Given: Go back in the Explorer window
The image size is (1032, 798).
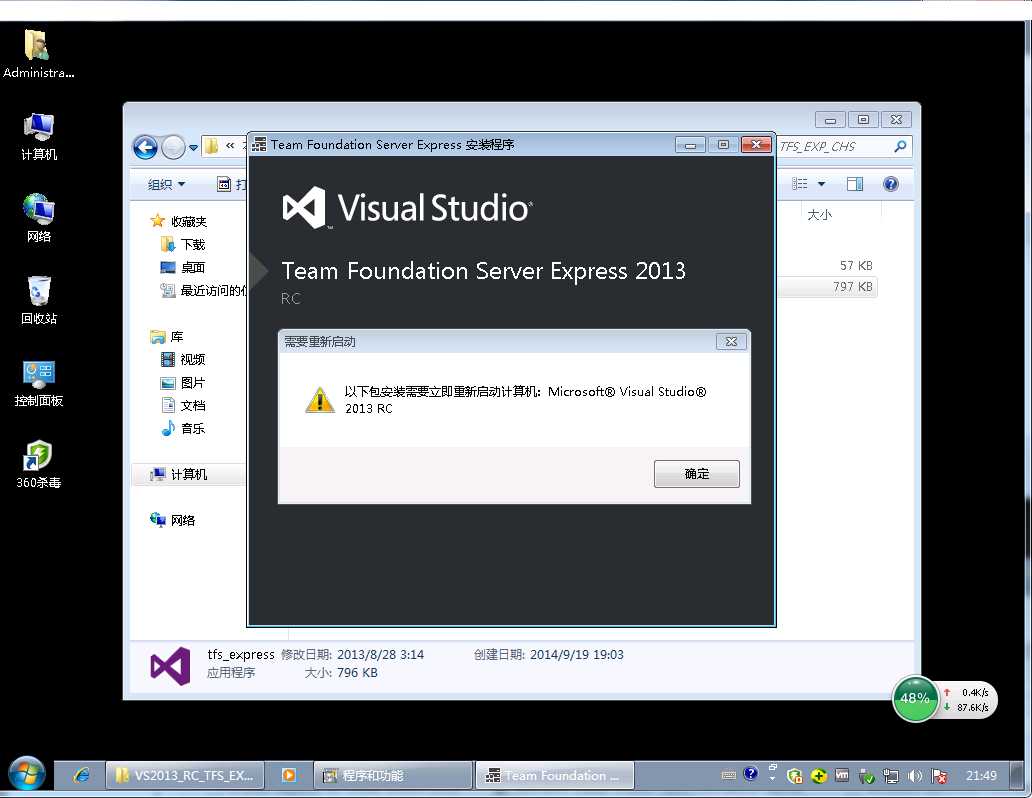Looking at the screenshot, I should tap(145, 147).
